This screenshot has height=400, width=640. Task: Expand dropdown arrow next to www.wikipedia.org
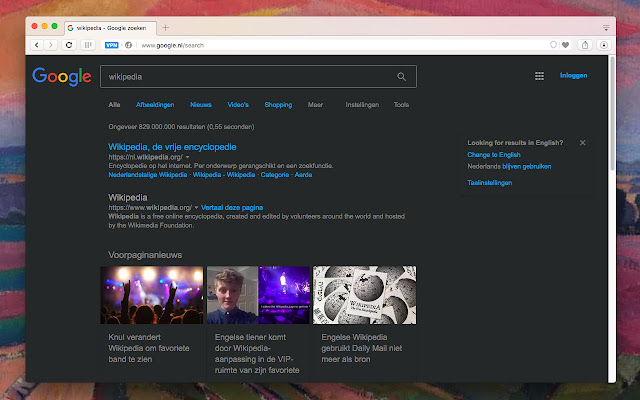pos(196,208)
